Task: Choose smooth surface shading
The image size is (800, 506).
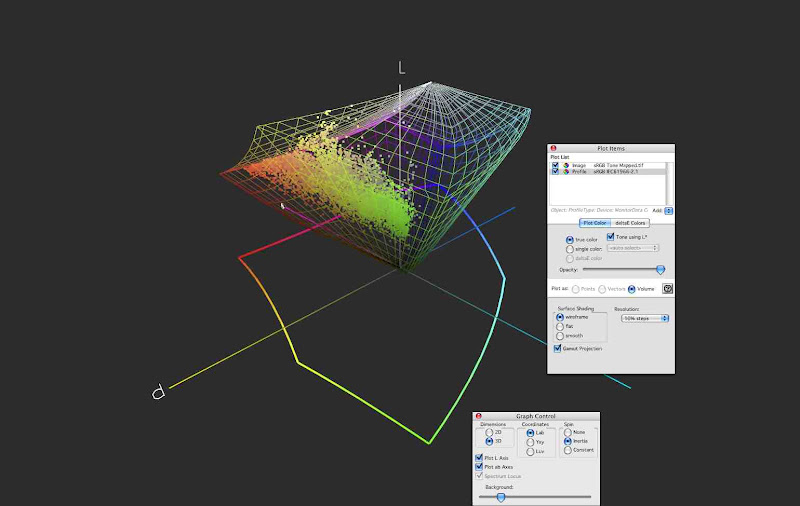Action: 560,336
